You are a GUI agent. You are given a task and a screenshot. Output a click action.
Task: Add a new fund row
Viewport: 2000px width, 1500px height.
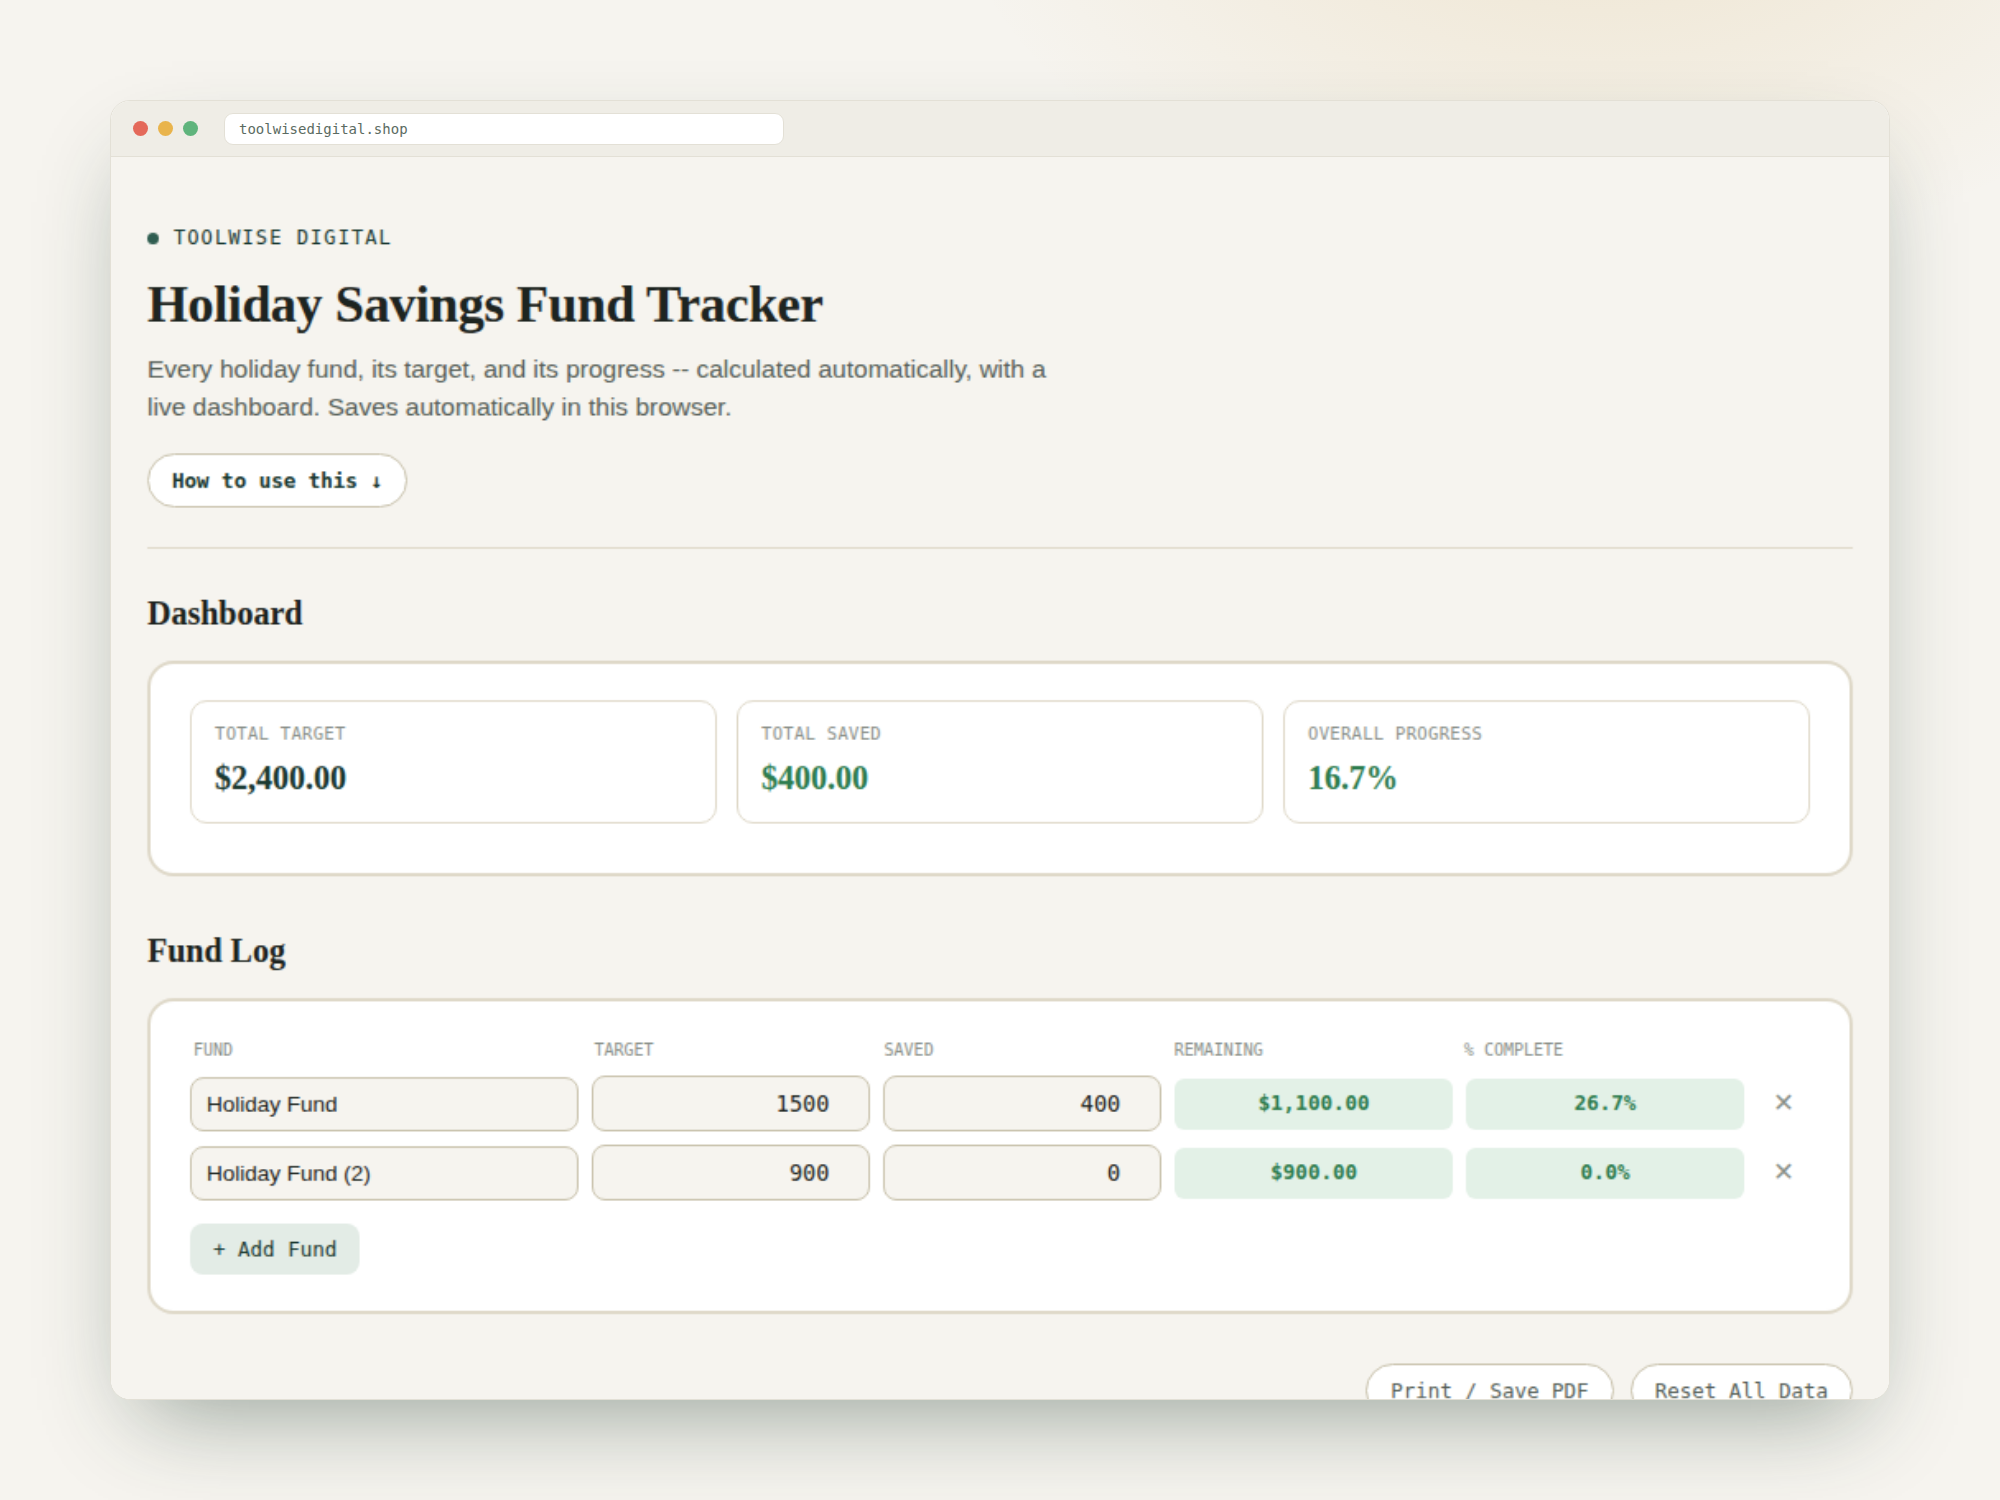pyautogui.click(x=275, y=1249)
